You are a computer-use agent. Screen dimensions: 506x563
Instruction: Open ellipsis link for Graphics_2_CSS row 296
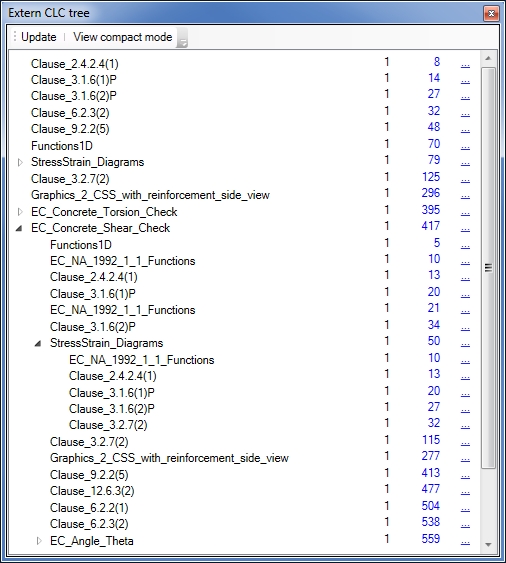point(465,195)
